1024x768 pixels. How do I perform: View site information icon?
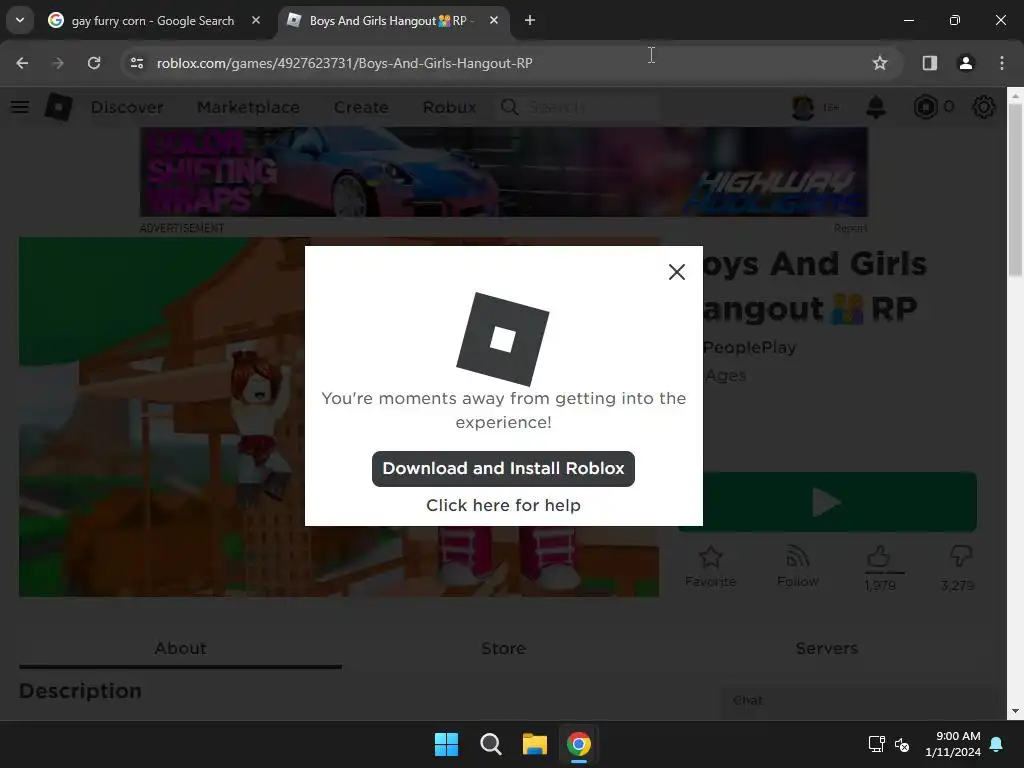pyautogui.click(x=136, y=63)
